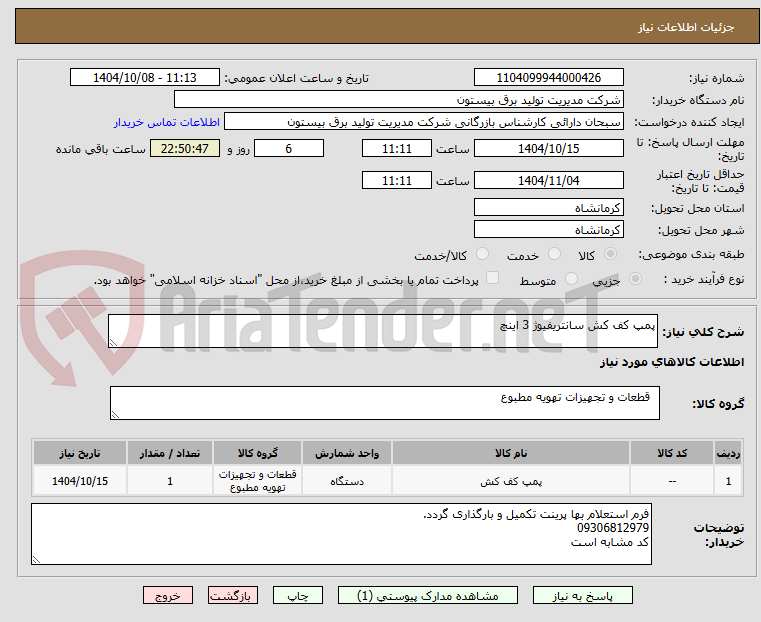Click the تعداد / مقدار column header
Screen dimensions: 761x622
click(170, 453)
